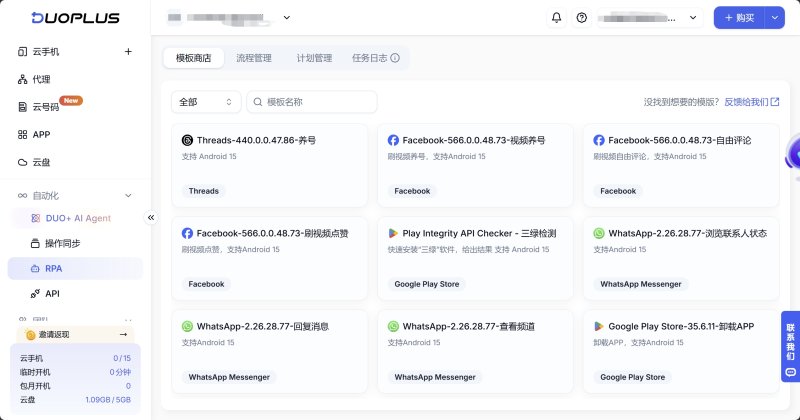Click the 云号码 icon
Viewport: 800px width, 420px height.
pyautogui.click(x=22, y=107)
